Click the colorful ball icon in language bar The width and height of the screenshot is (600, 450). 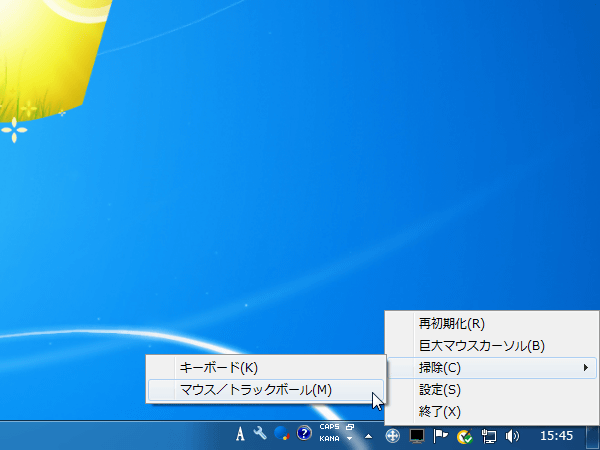282,435
